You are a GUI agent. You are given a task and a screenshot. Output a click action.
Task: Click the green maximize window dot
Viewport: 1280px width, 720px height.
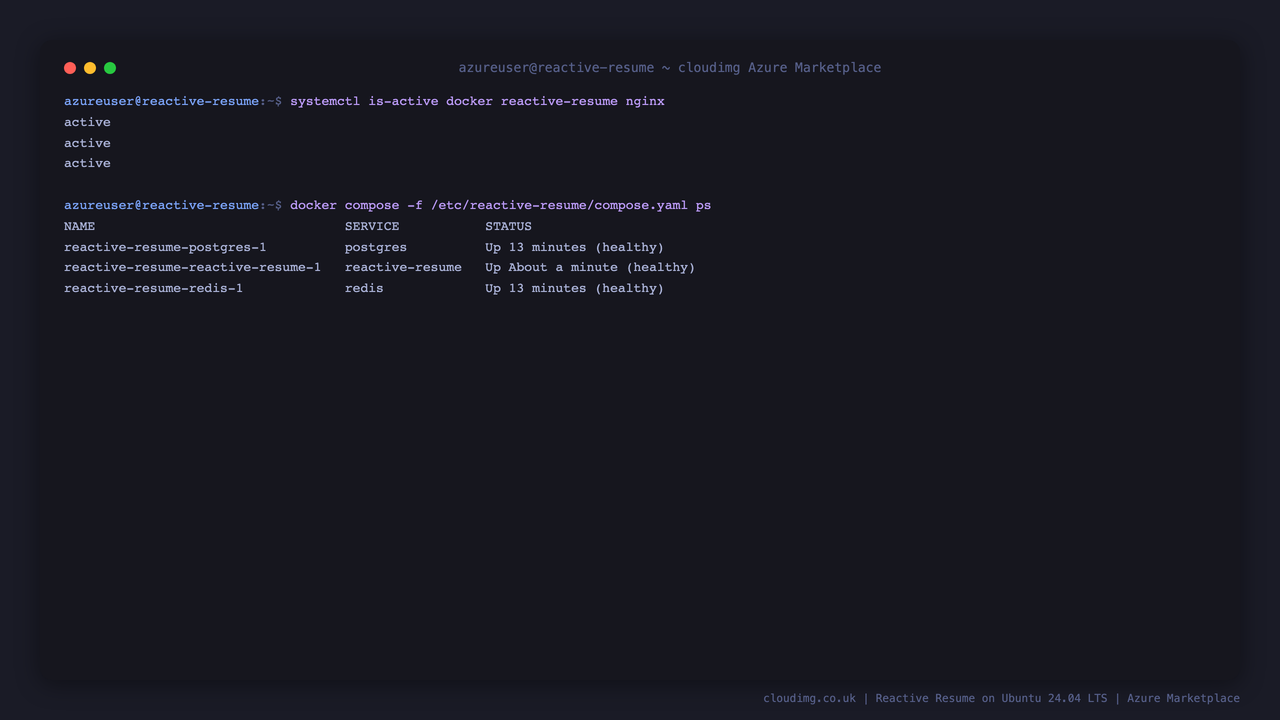click(x=110, y=68)
